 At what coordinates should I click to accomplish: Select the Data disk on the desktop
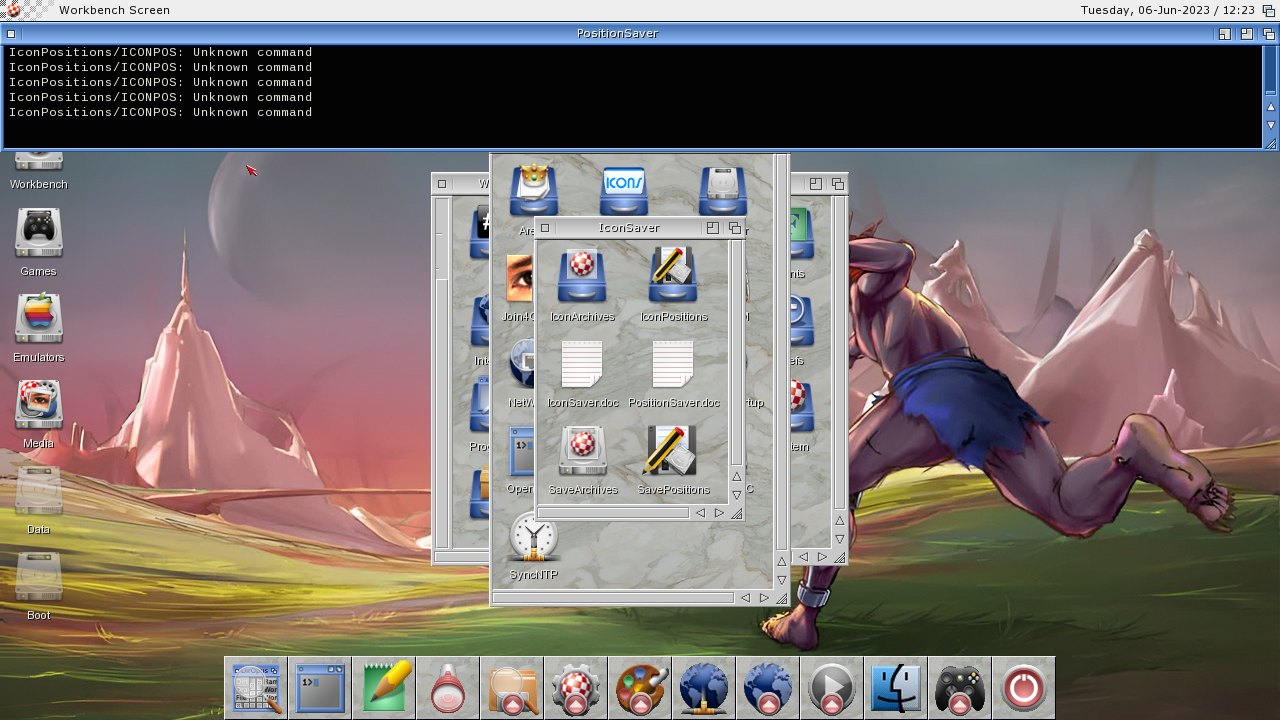(x=39, y=492)
